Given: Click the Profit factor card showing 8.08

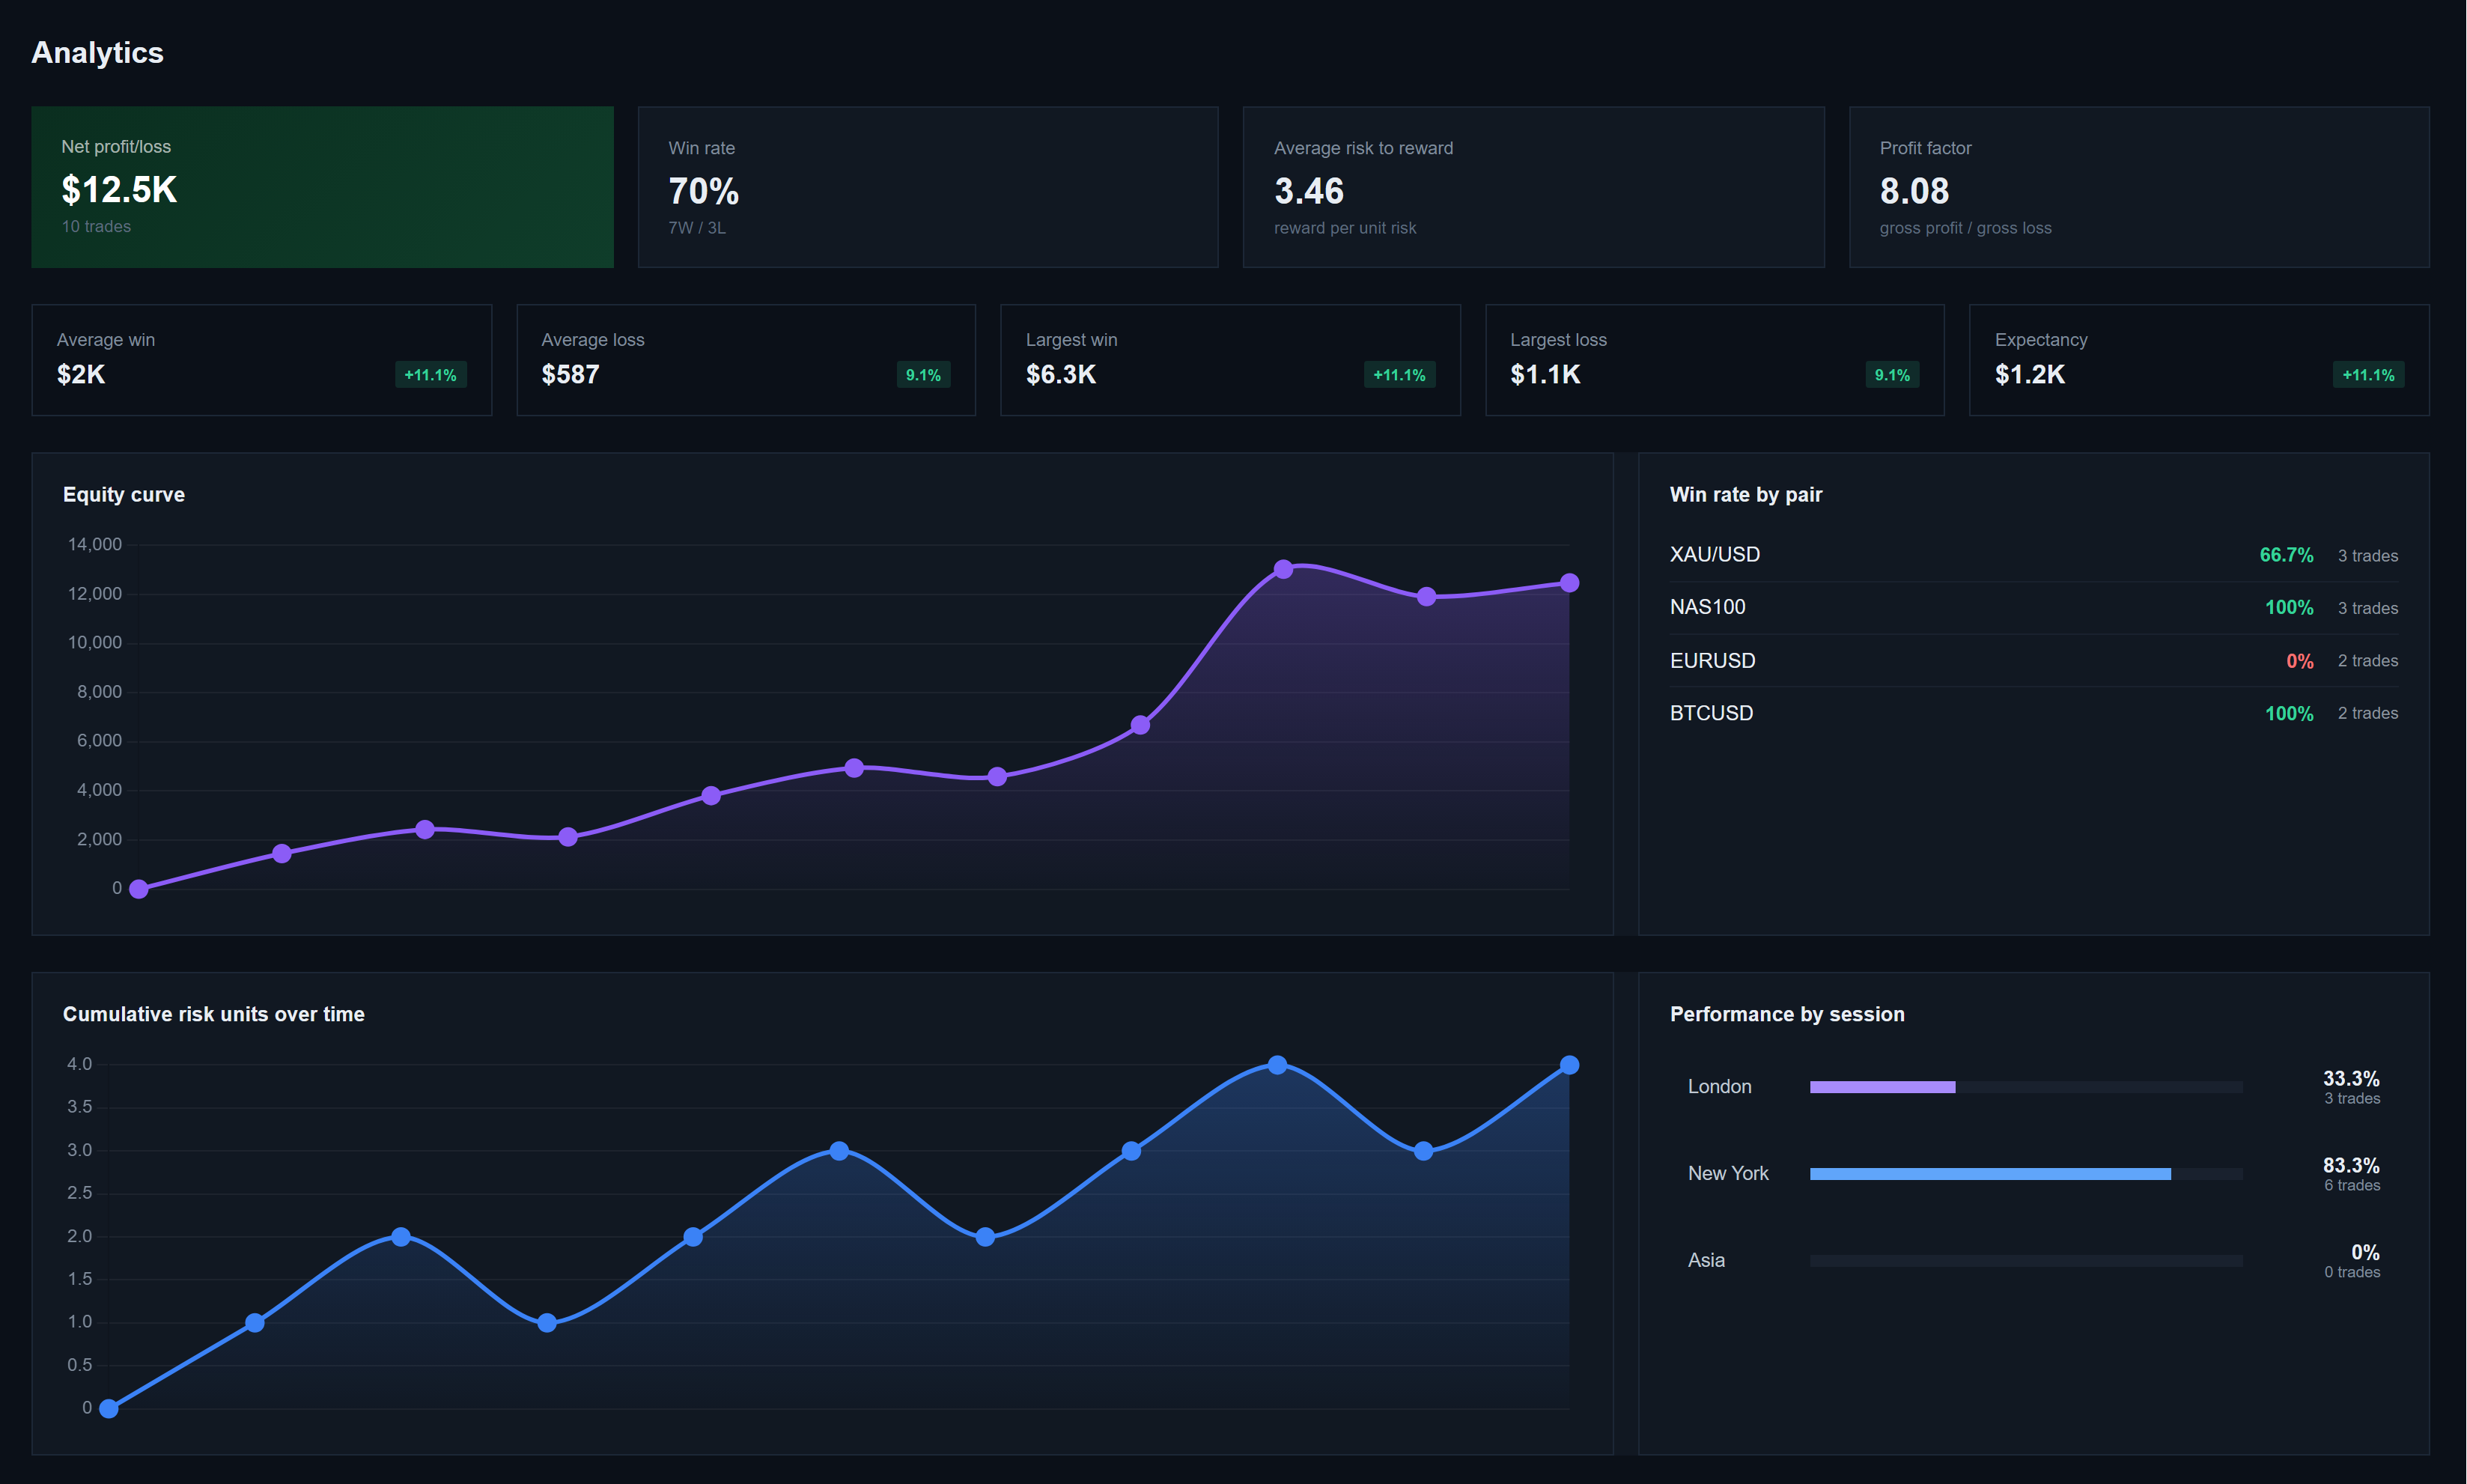Looking at the screenshot, I should click(2139, 186).
